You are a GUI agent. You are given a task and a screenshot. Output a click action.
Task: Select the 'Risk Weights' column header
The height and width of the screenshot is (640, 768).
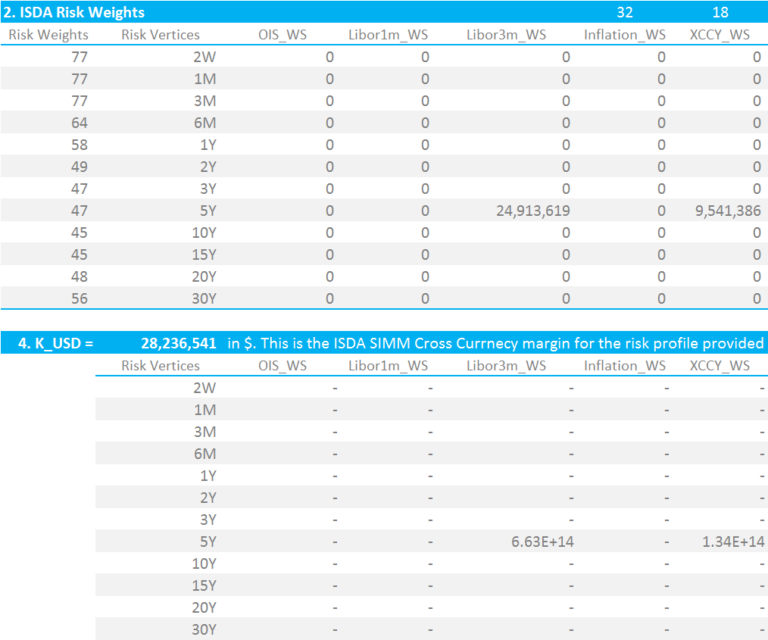coord(48,35)
